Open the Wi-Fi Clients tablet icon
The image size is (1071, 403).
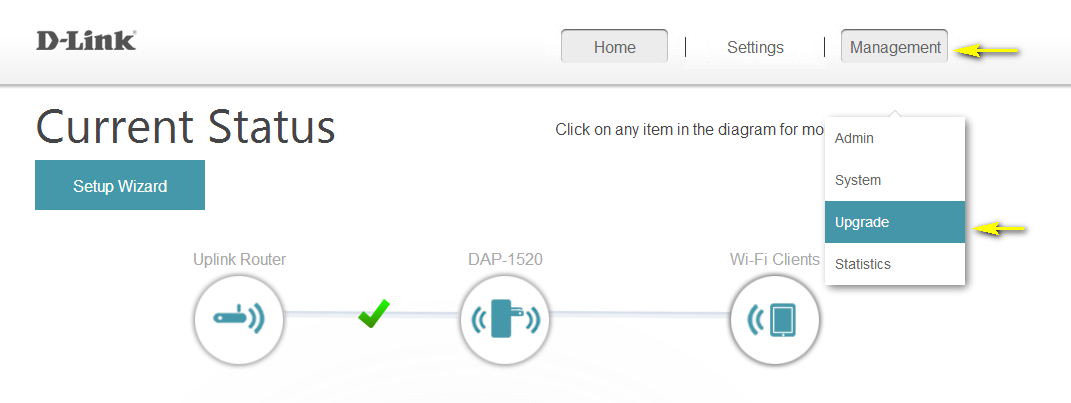pyautogui.click(x=775, y=320)
